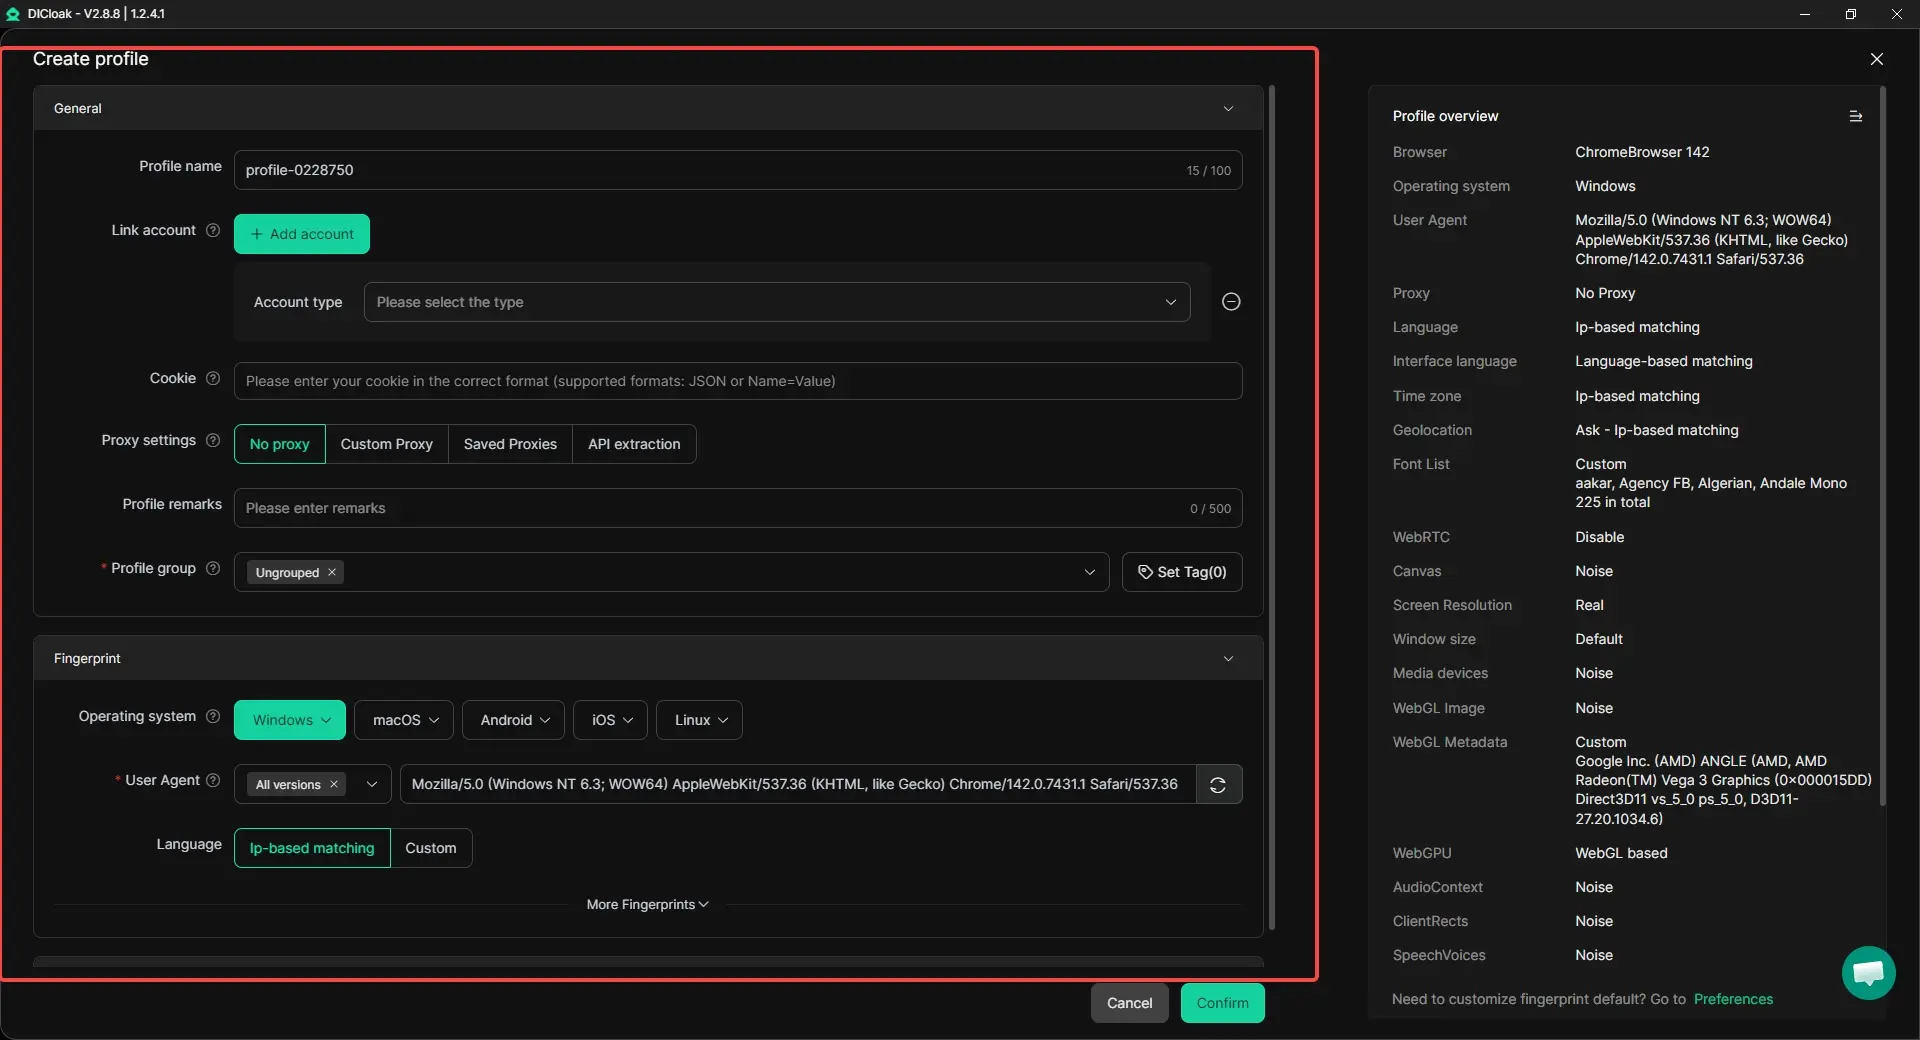Select Custom language option
This screenshot has width=1920, height=1040.
click(430, 848)
